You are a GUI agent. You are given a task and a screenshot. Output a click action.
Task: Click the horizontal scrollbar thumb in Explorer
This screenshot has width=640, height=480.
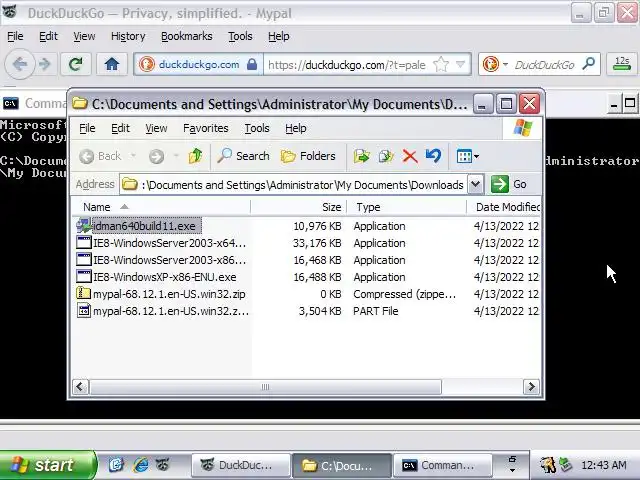pos(265,387)
